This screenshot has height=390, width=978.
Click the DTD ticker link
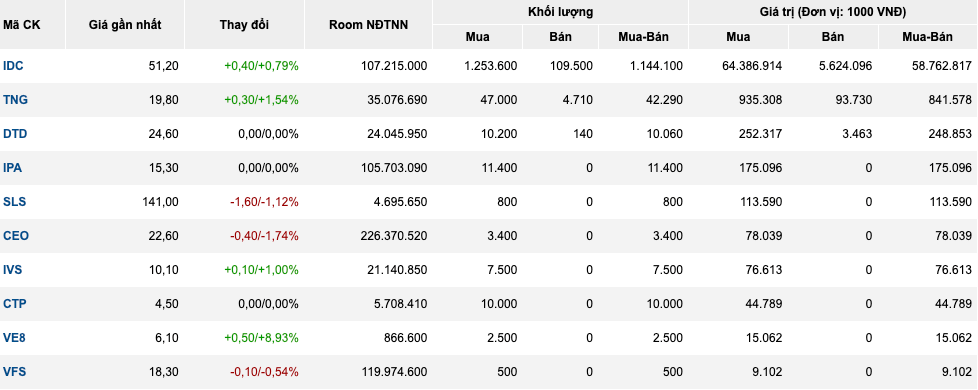point(15,134)
